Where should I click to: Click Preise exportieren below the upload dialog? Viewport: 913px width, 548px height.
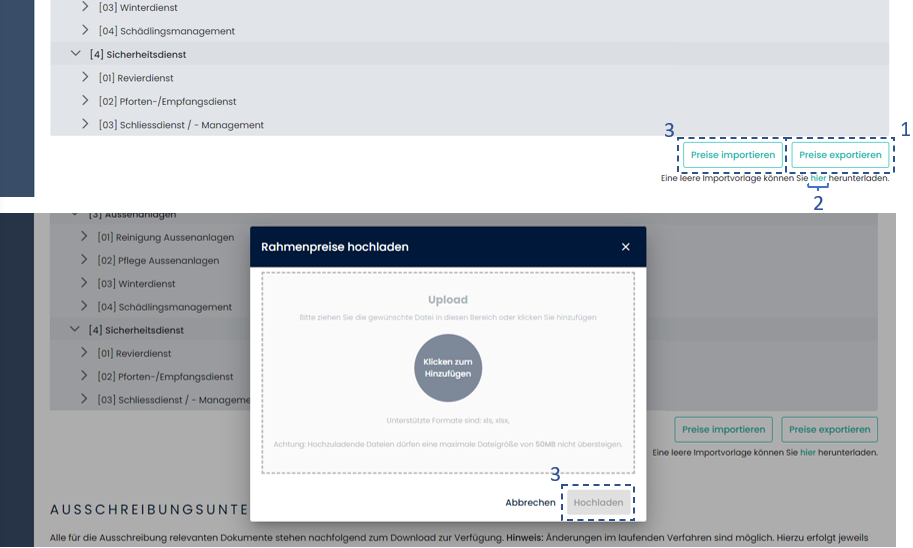click(829, 430)
